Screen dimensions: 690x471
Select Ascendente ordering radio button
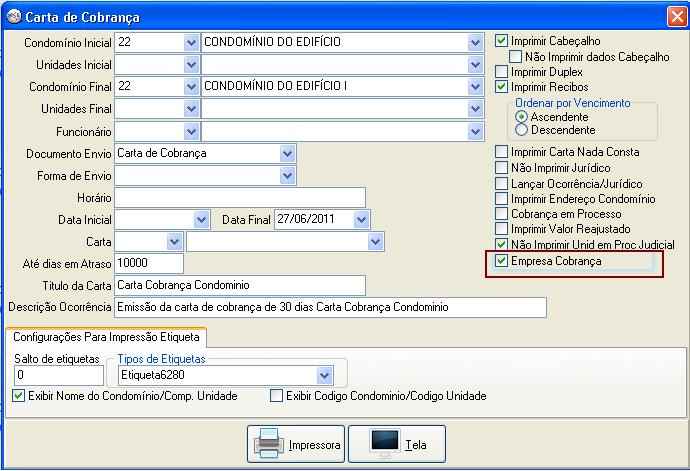pos(521,117)
